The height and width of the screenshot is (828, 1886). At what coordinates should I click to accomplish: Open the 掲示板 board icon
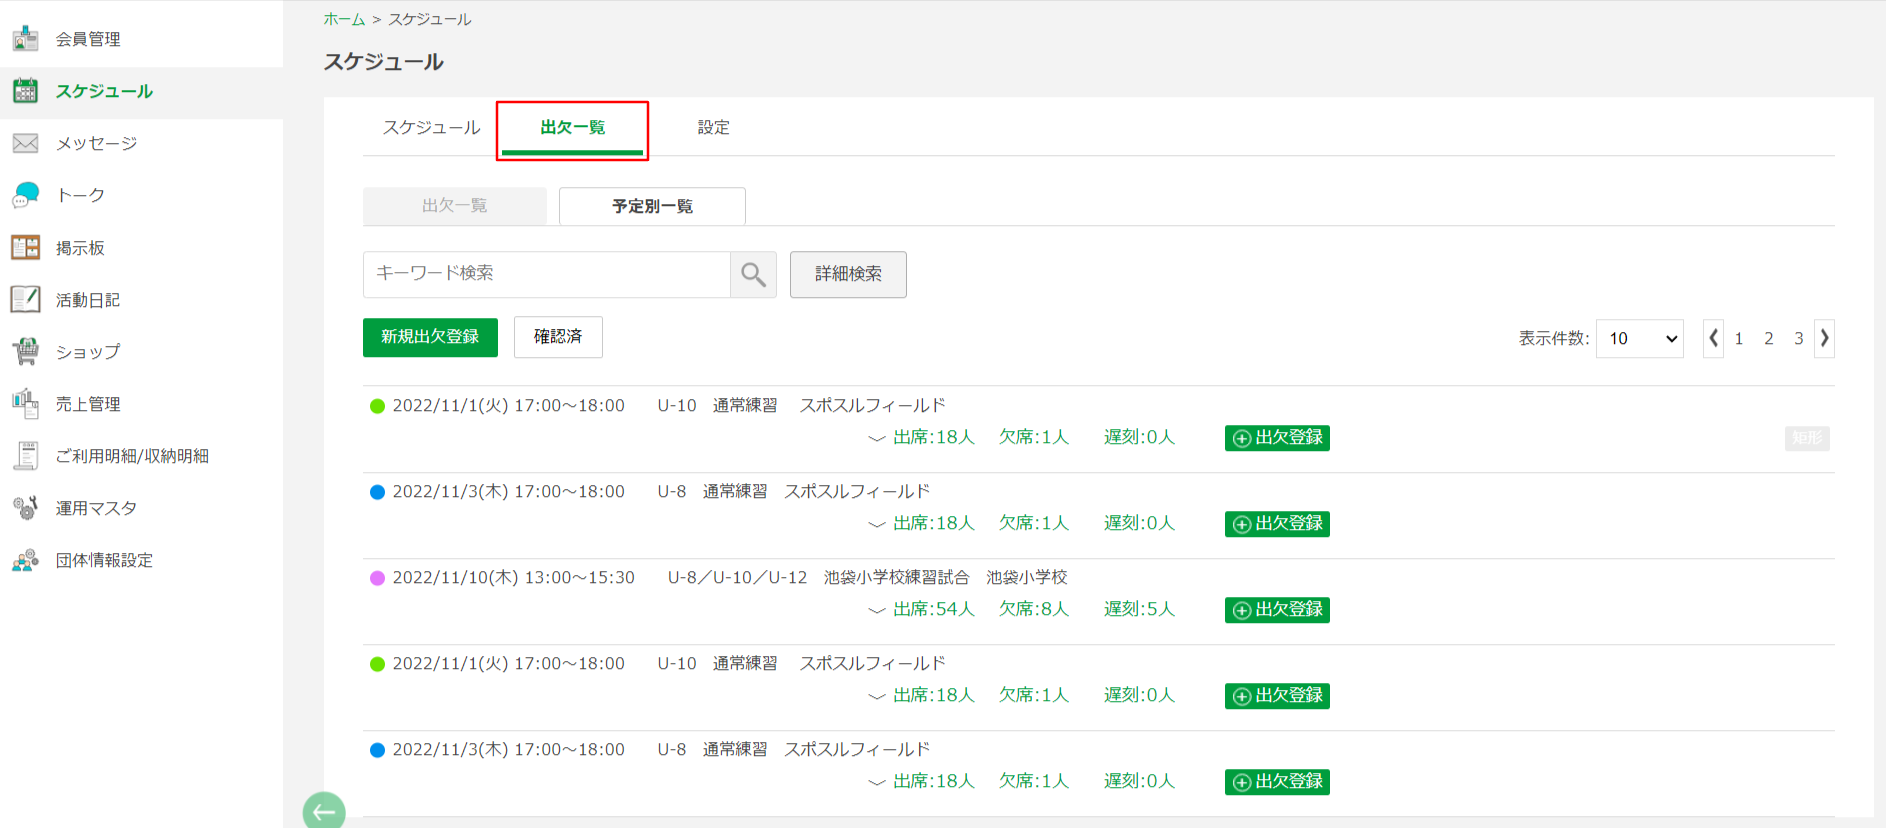tap(25, 247)
